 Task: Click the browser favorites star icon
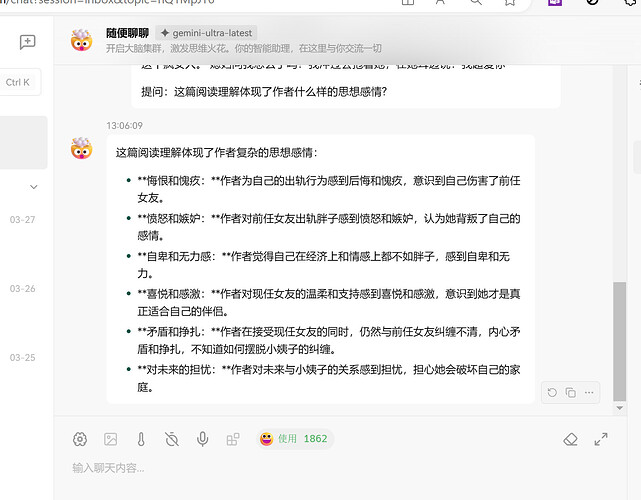click(x=510, y=2)
